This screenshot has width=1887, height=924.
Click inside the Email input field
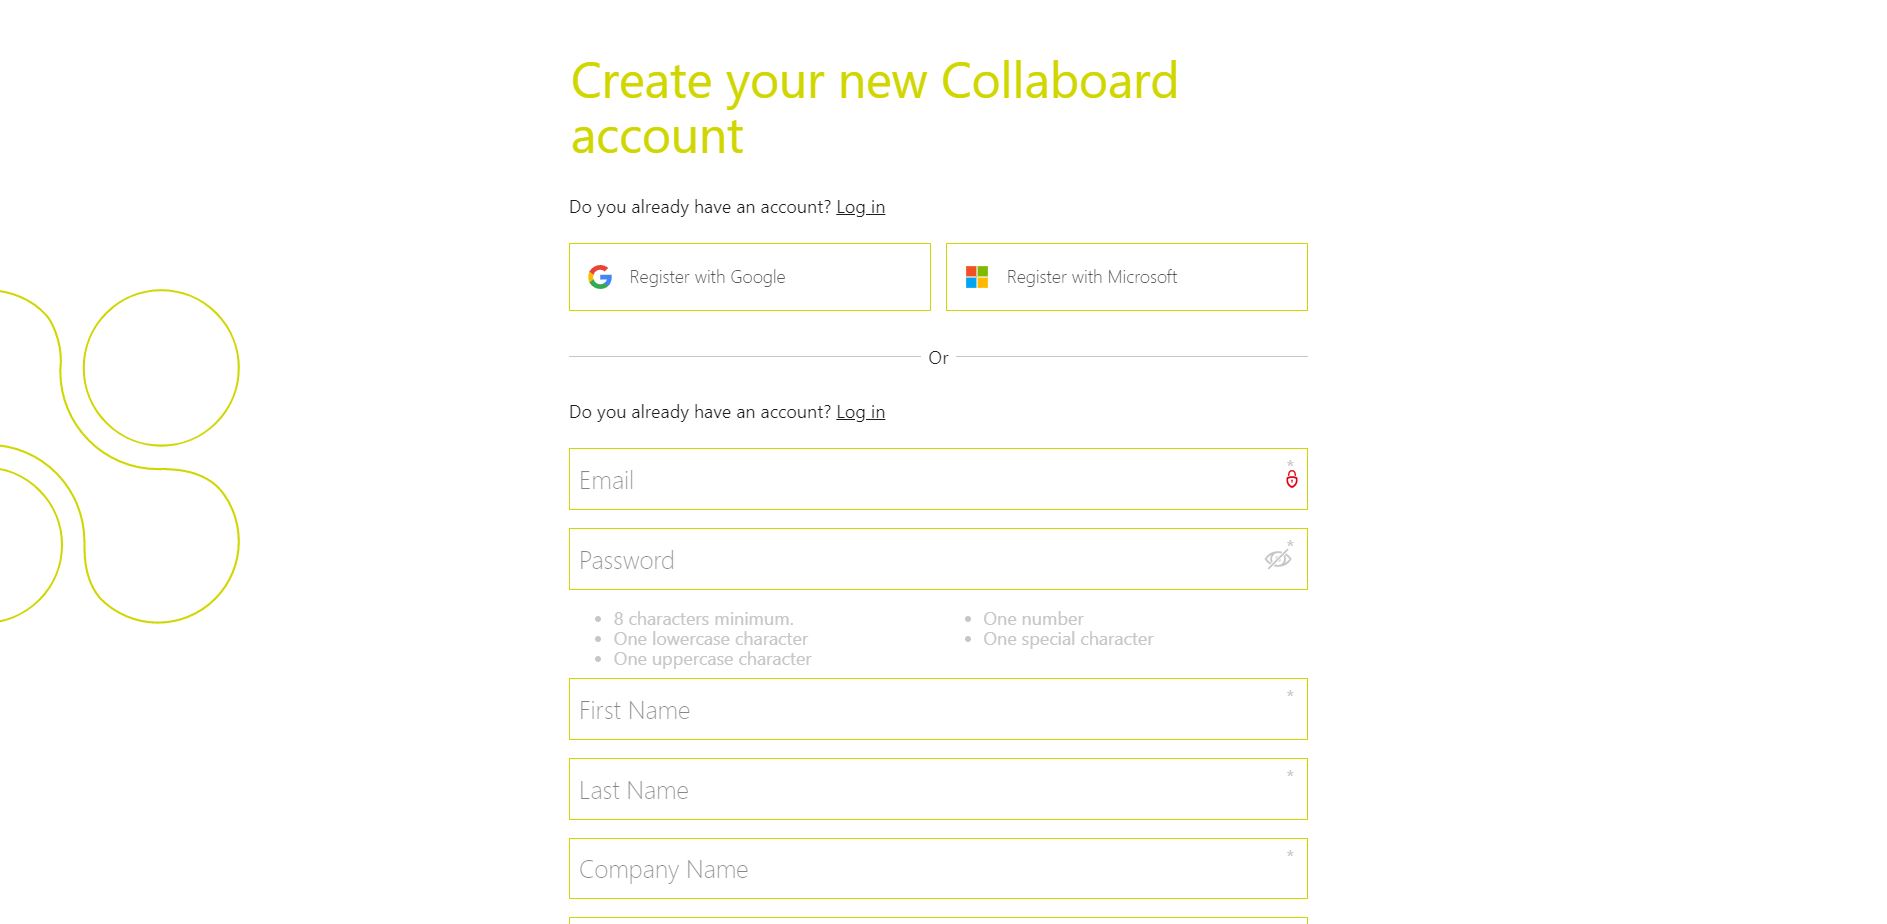pyautogui.click(x=900, y=479)
